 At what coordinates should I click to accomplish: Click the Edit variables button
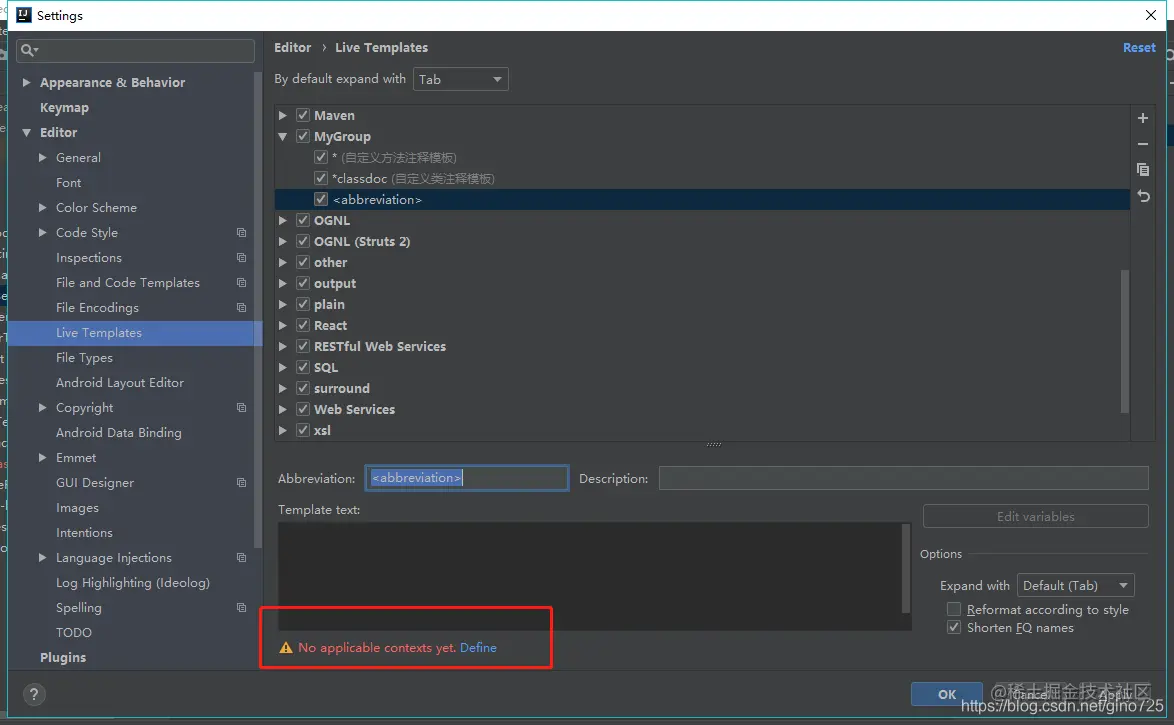pyautogui.click(x=1035, y=516)
